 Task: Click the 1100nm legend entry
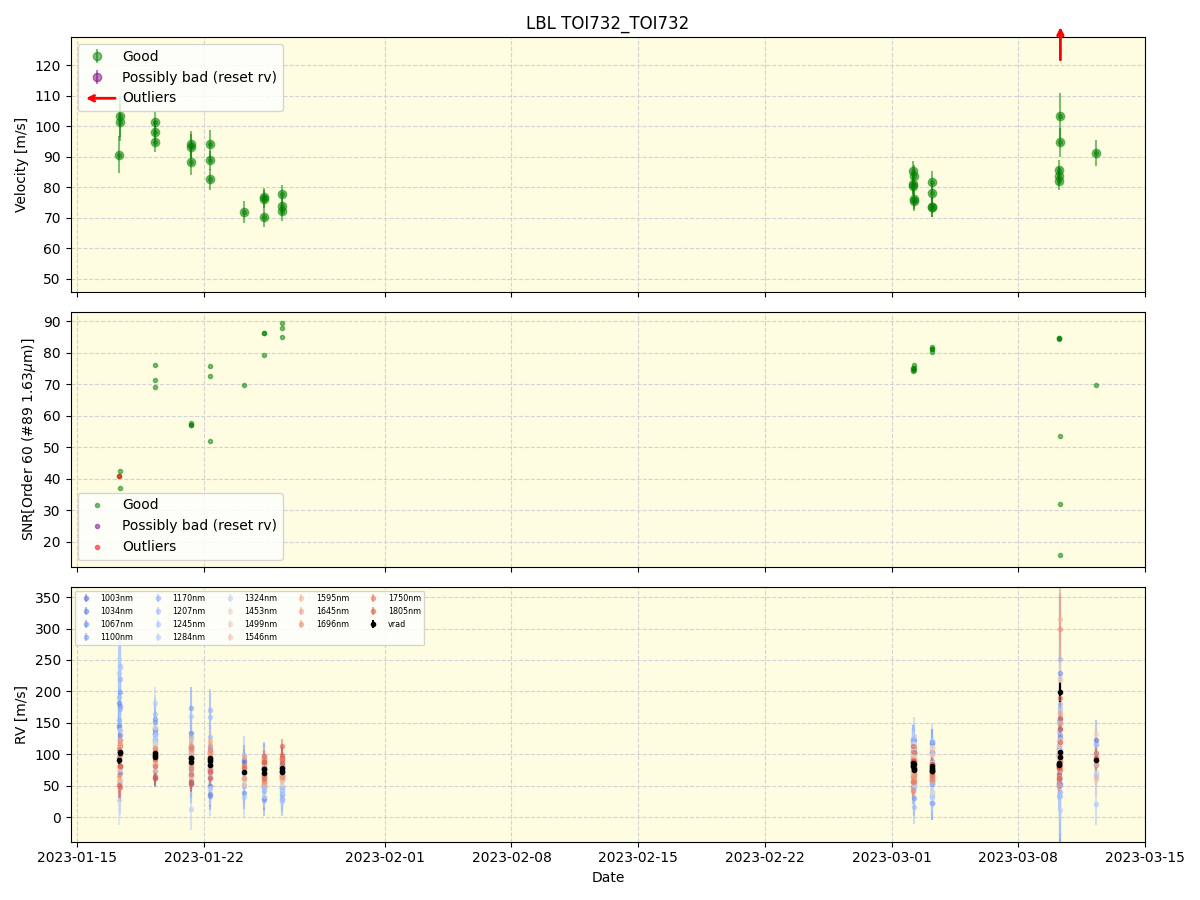coord(116,637)
